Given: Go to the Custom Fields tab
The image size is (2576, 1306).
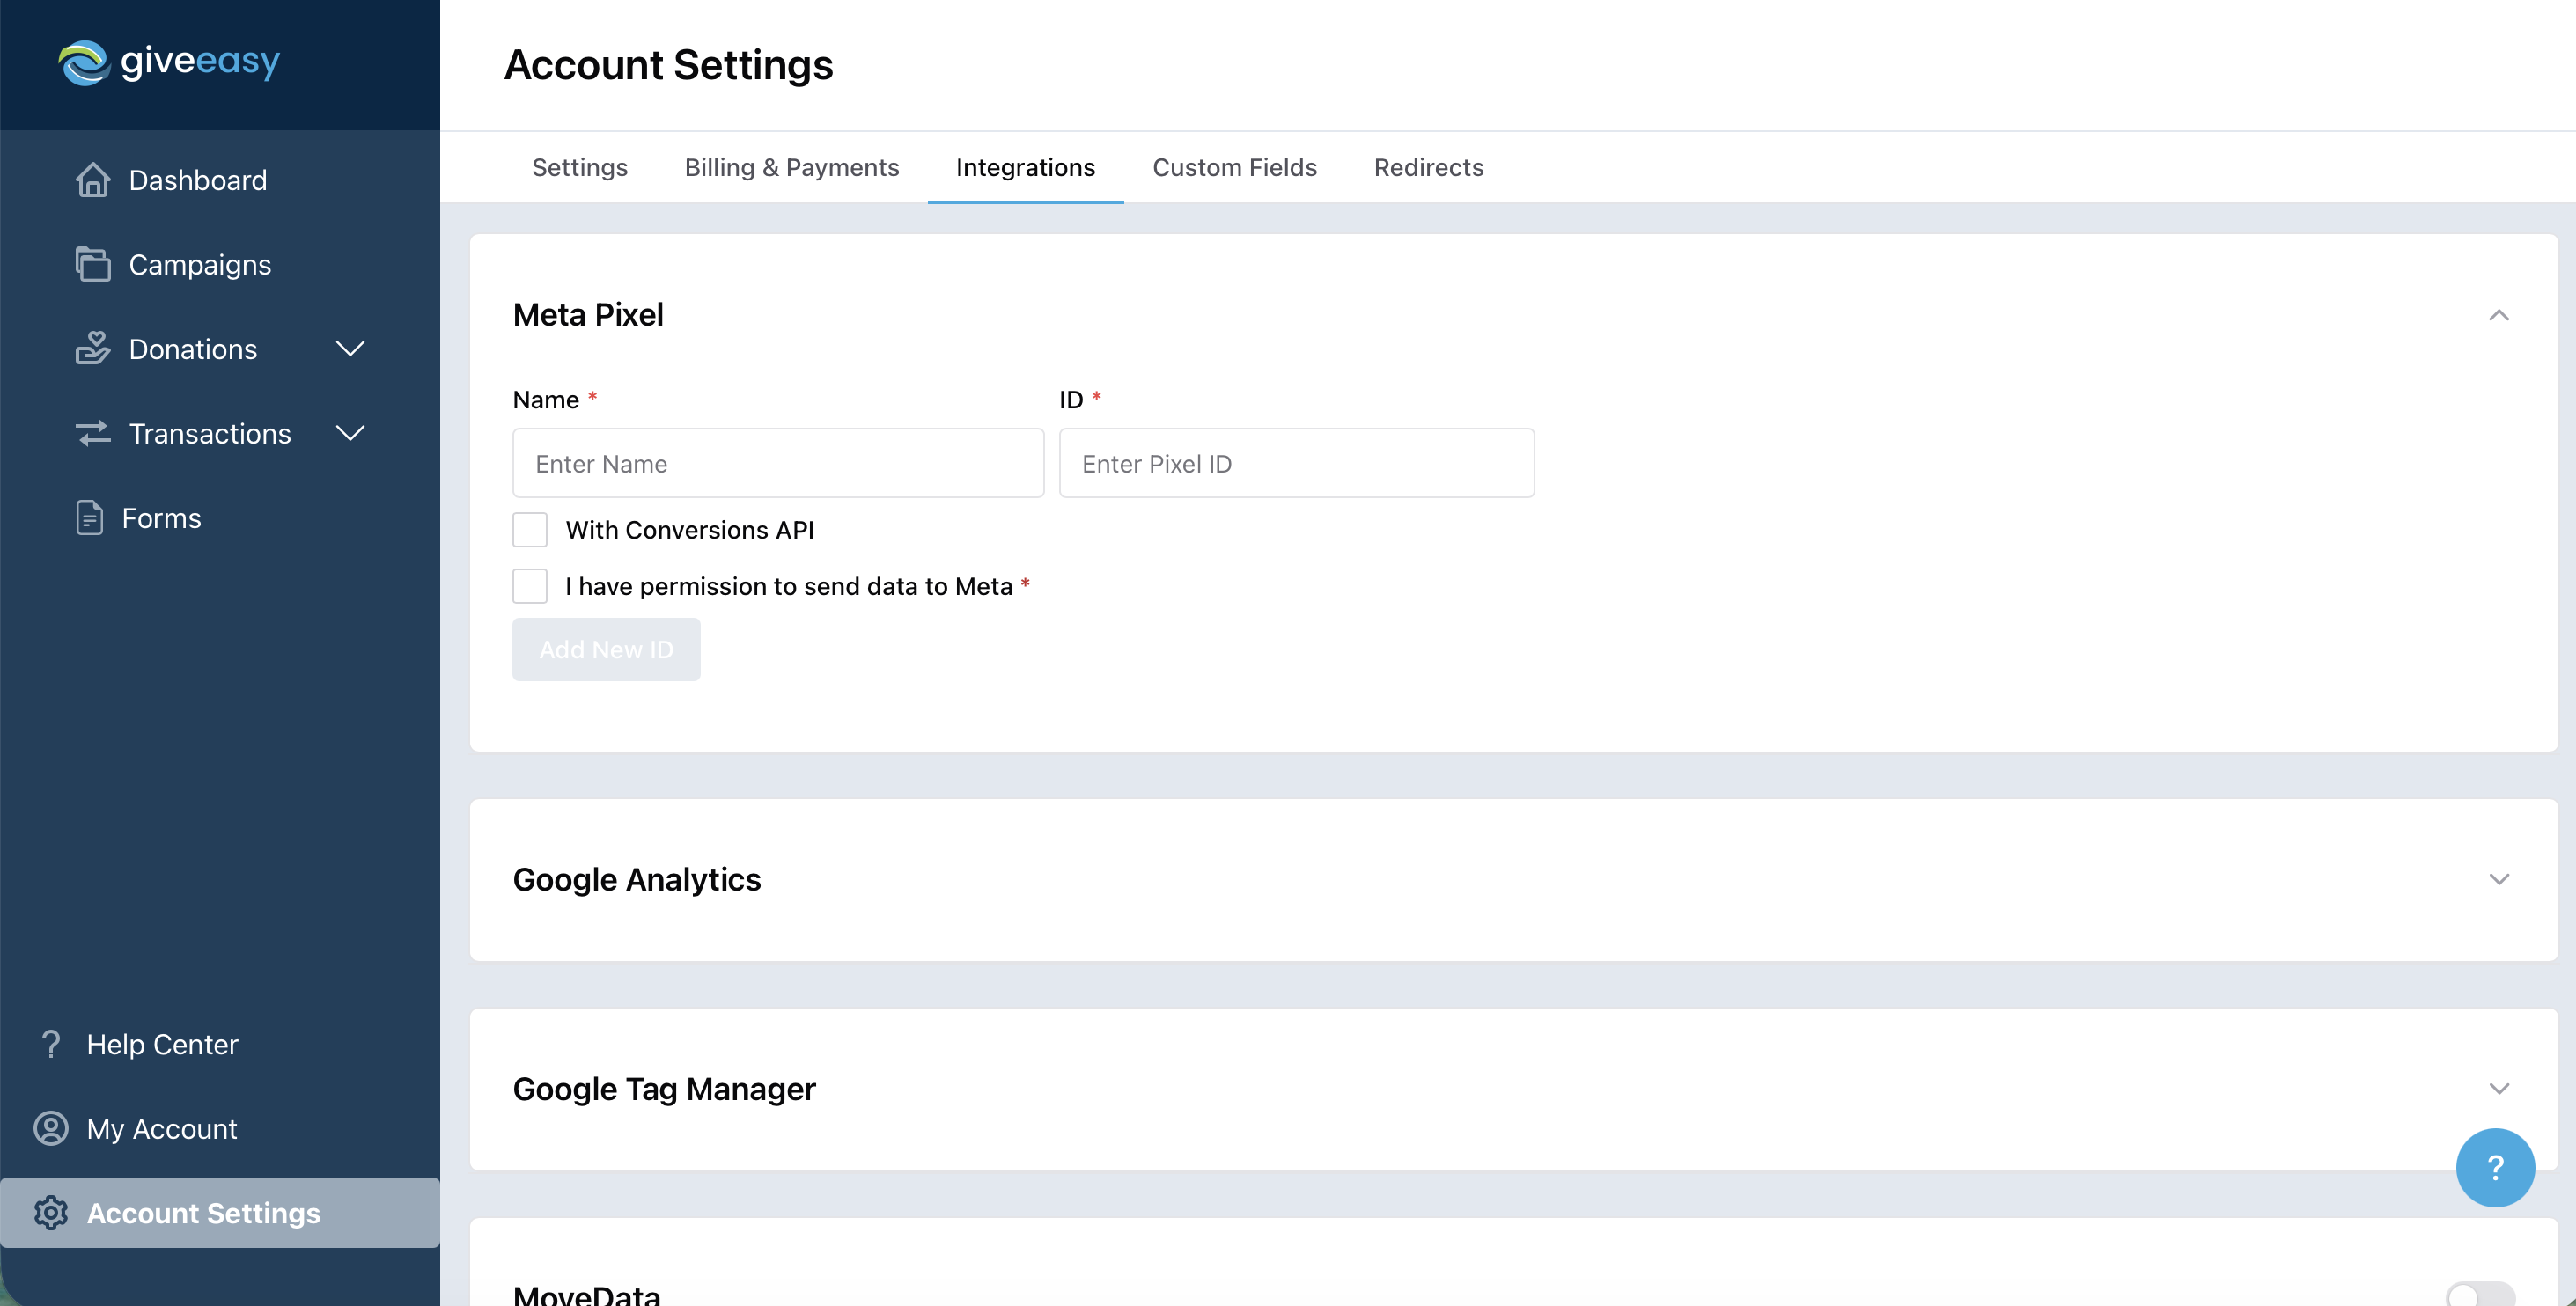Looking at the screenshot, I should tap(1235, 167).
